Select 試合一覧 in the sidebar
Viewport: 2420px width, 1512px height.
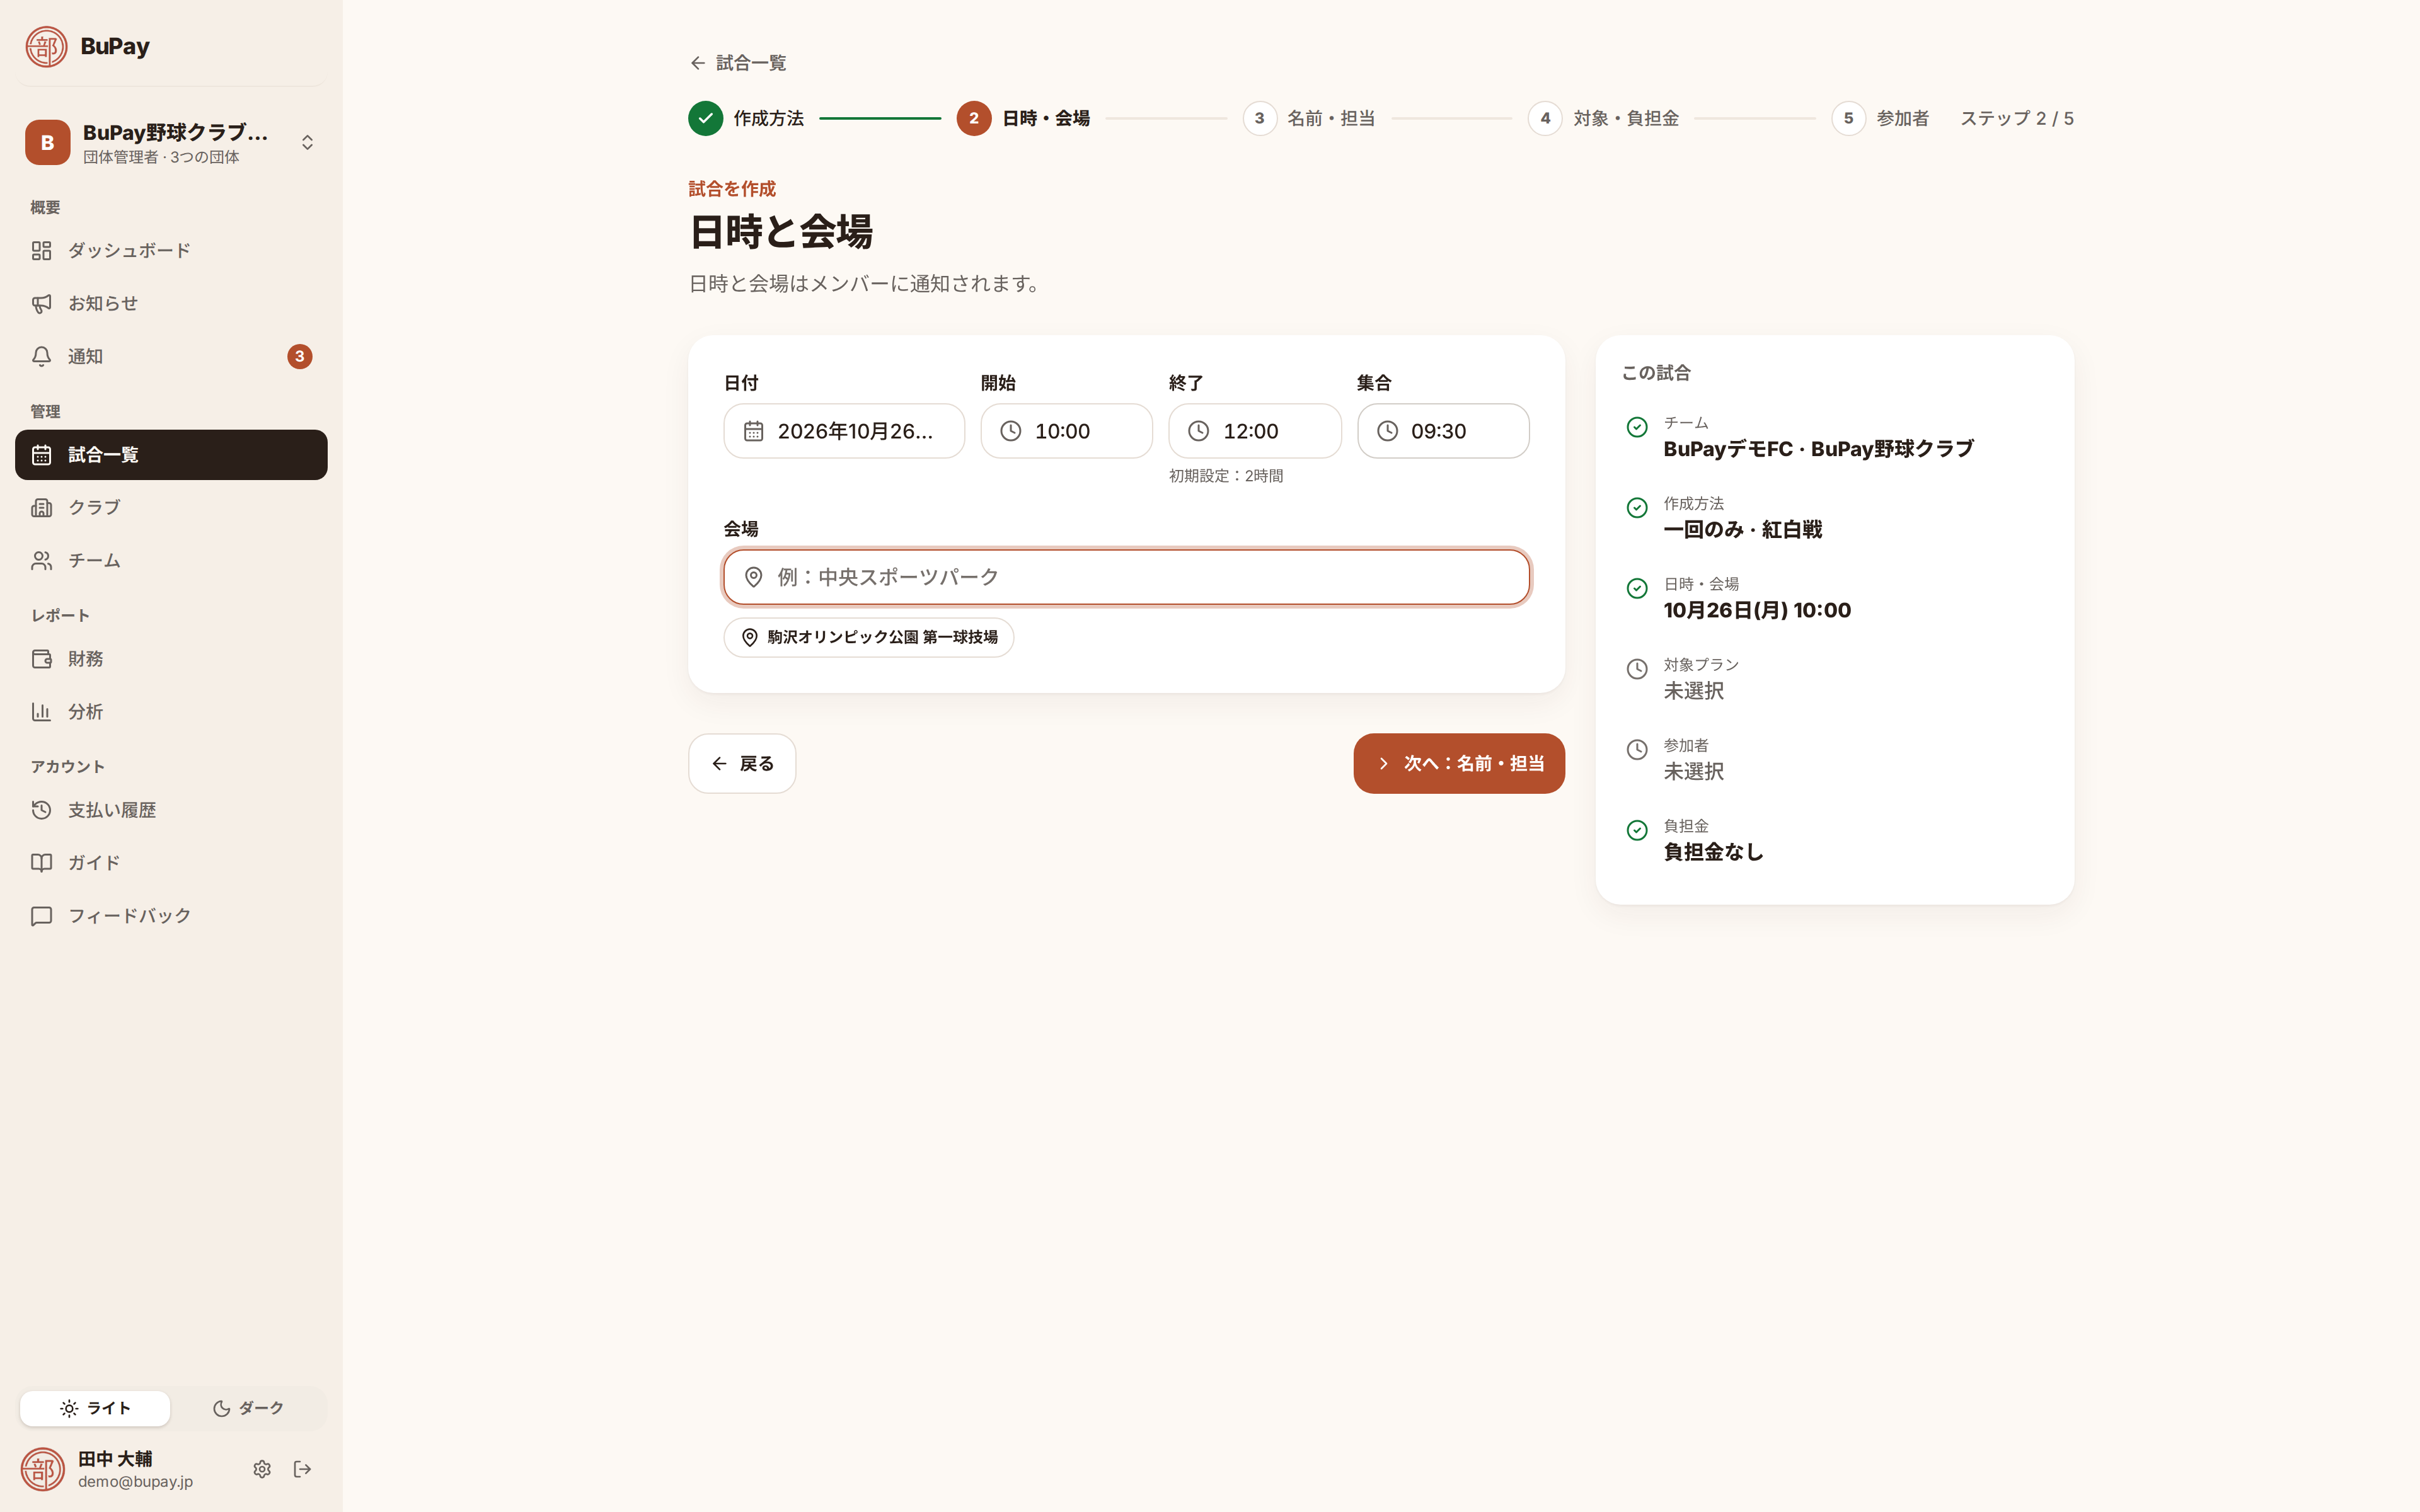(171, 455)
